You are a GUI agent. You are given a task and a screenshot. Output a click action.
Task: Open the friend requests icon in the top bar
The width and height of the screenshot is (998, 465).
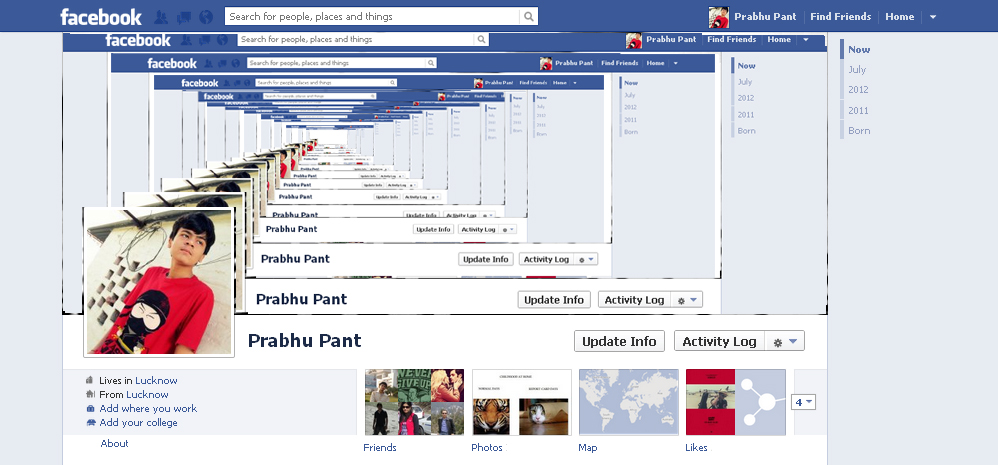(162, 17)
